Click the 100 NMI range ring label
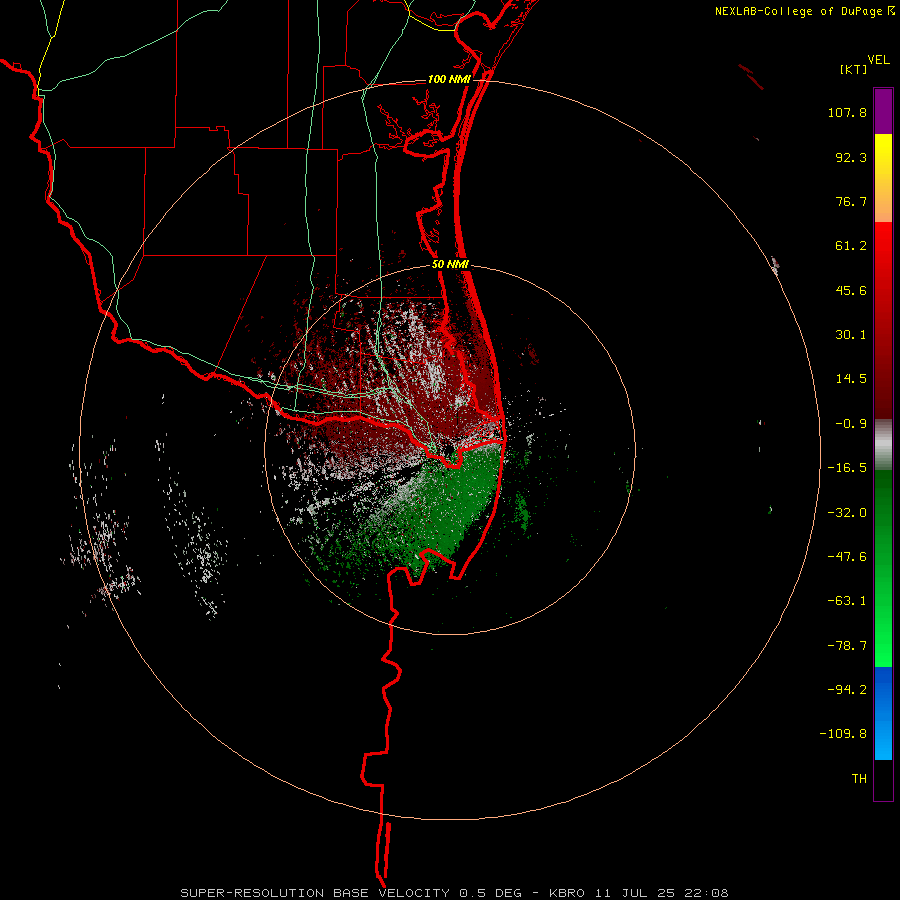900x900 pixels. pyautogui.click(x=449, y=79)
